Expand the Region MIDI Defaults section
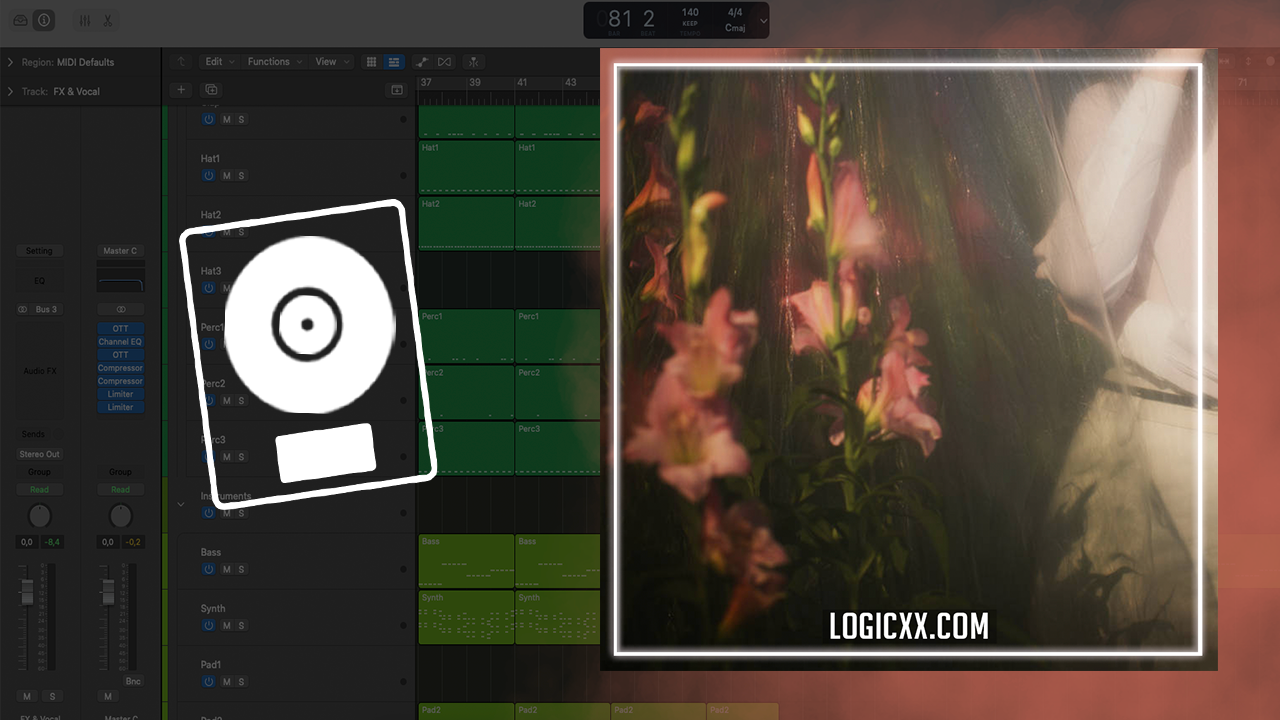Screen dimensions: 1280x720 [x=10, y=62]
